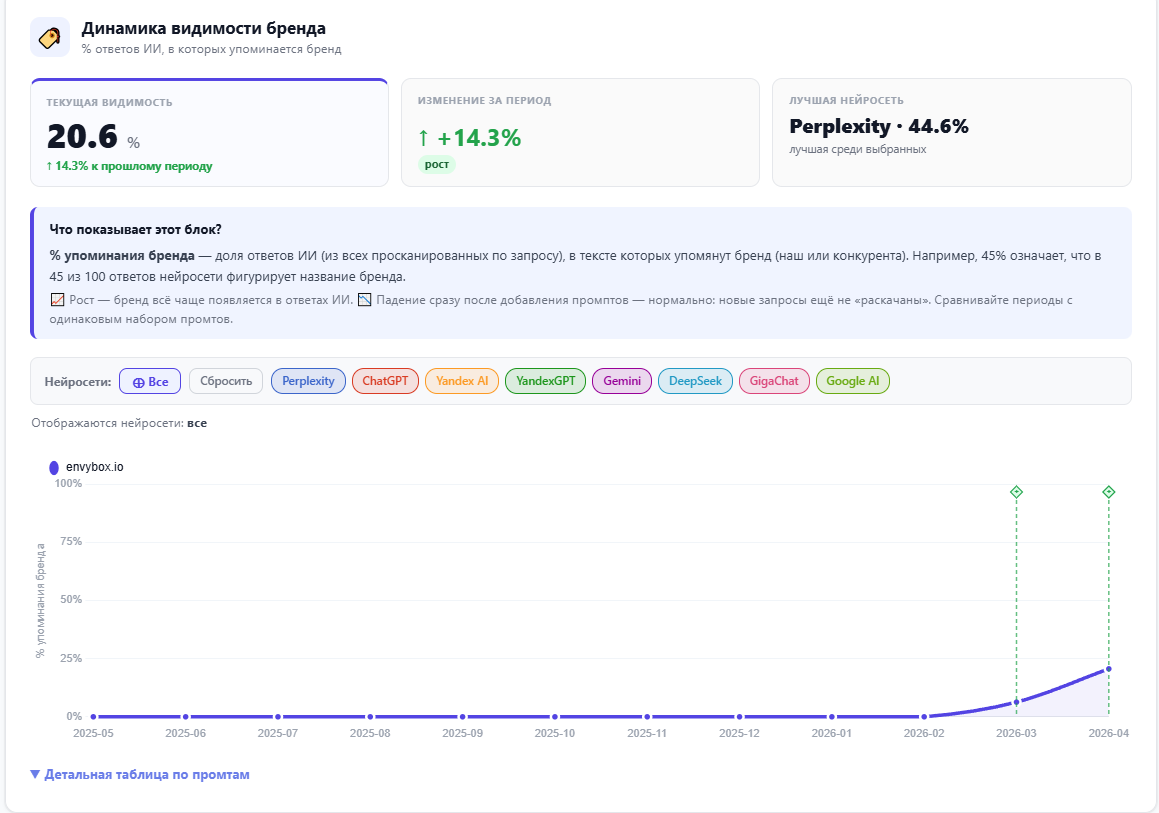Click green diamond marker above 2026-04
The height and width of the screenshot is (813, 1159).
click(1108, 492)
